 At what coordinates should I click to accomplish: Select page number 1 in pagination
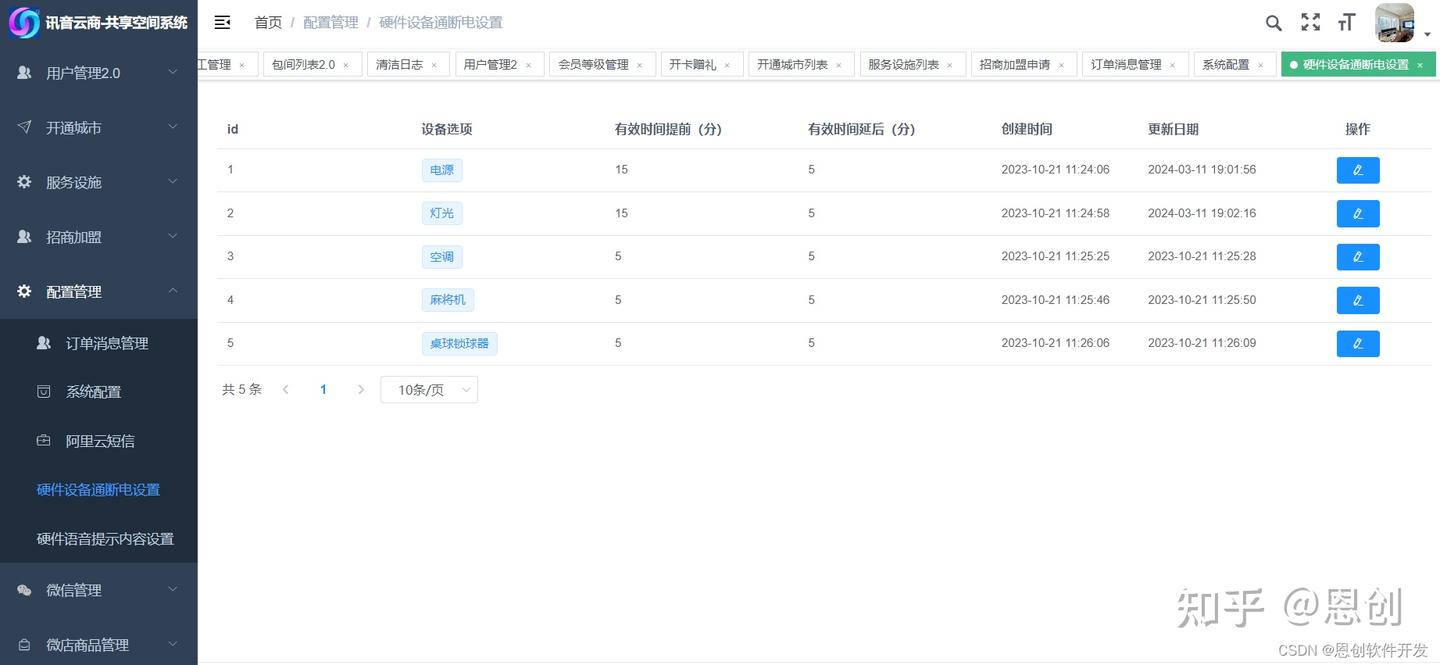[323, 390]
